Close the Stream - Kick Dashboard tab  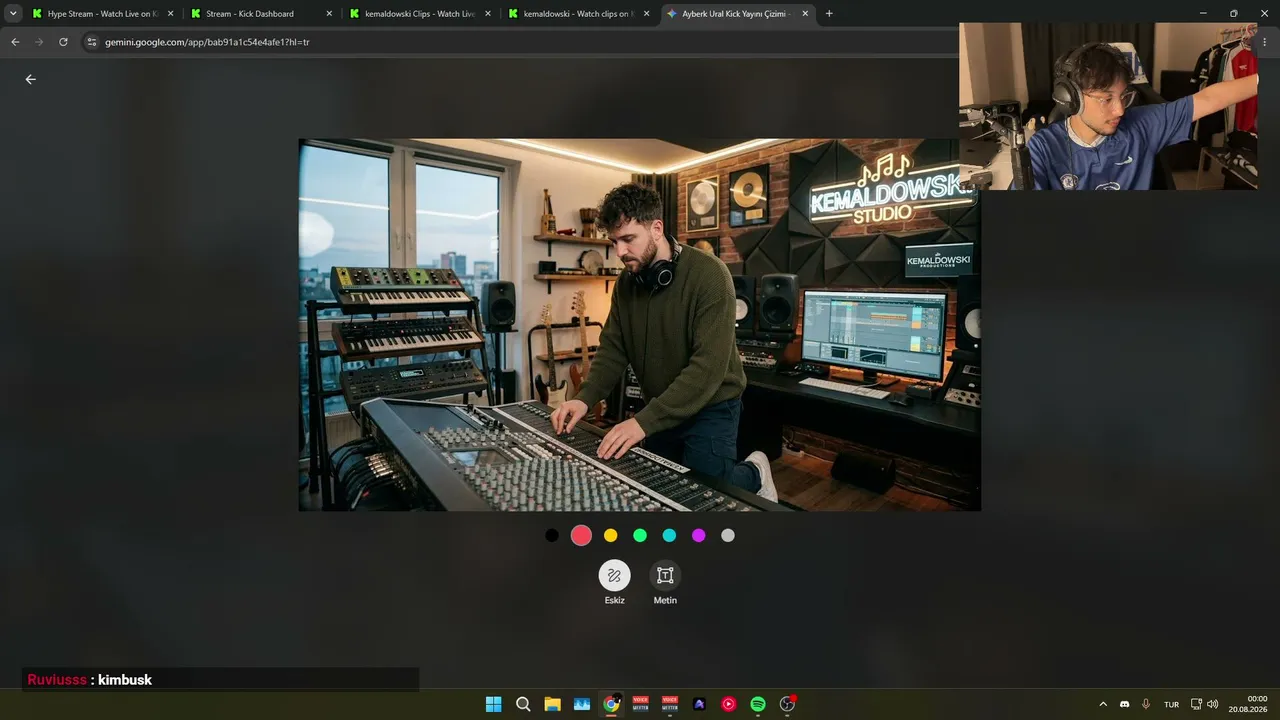[x=329, y=14]
